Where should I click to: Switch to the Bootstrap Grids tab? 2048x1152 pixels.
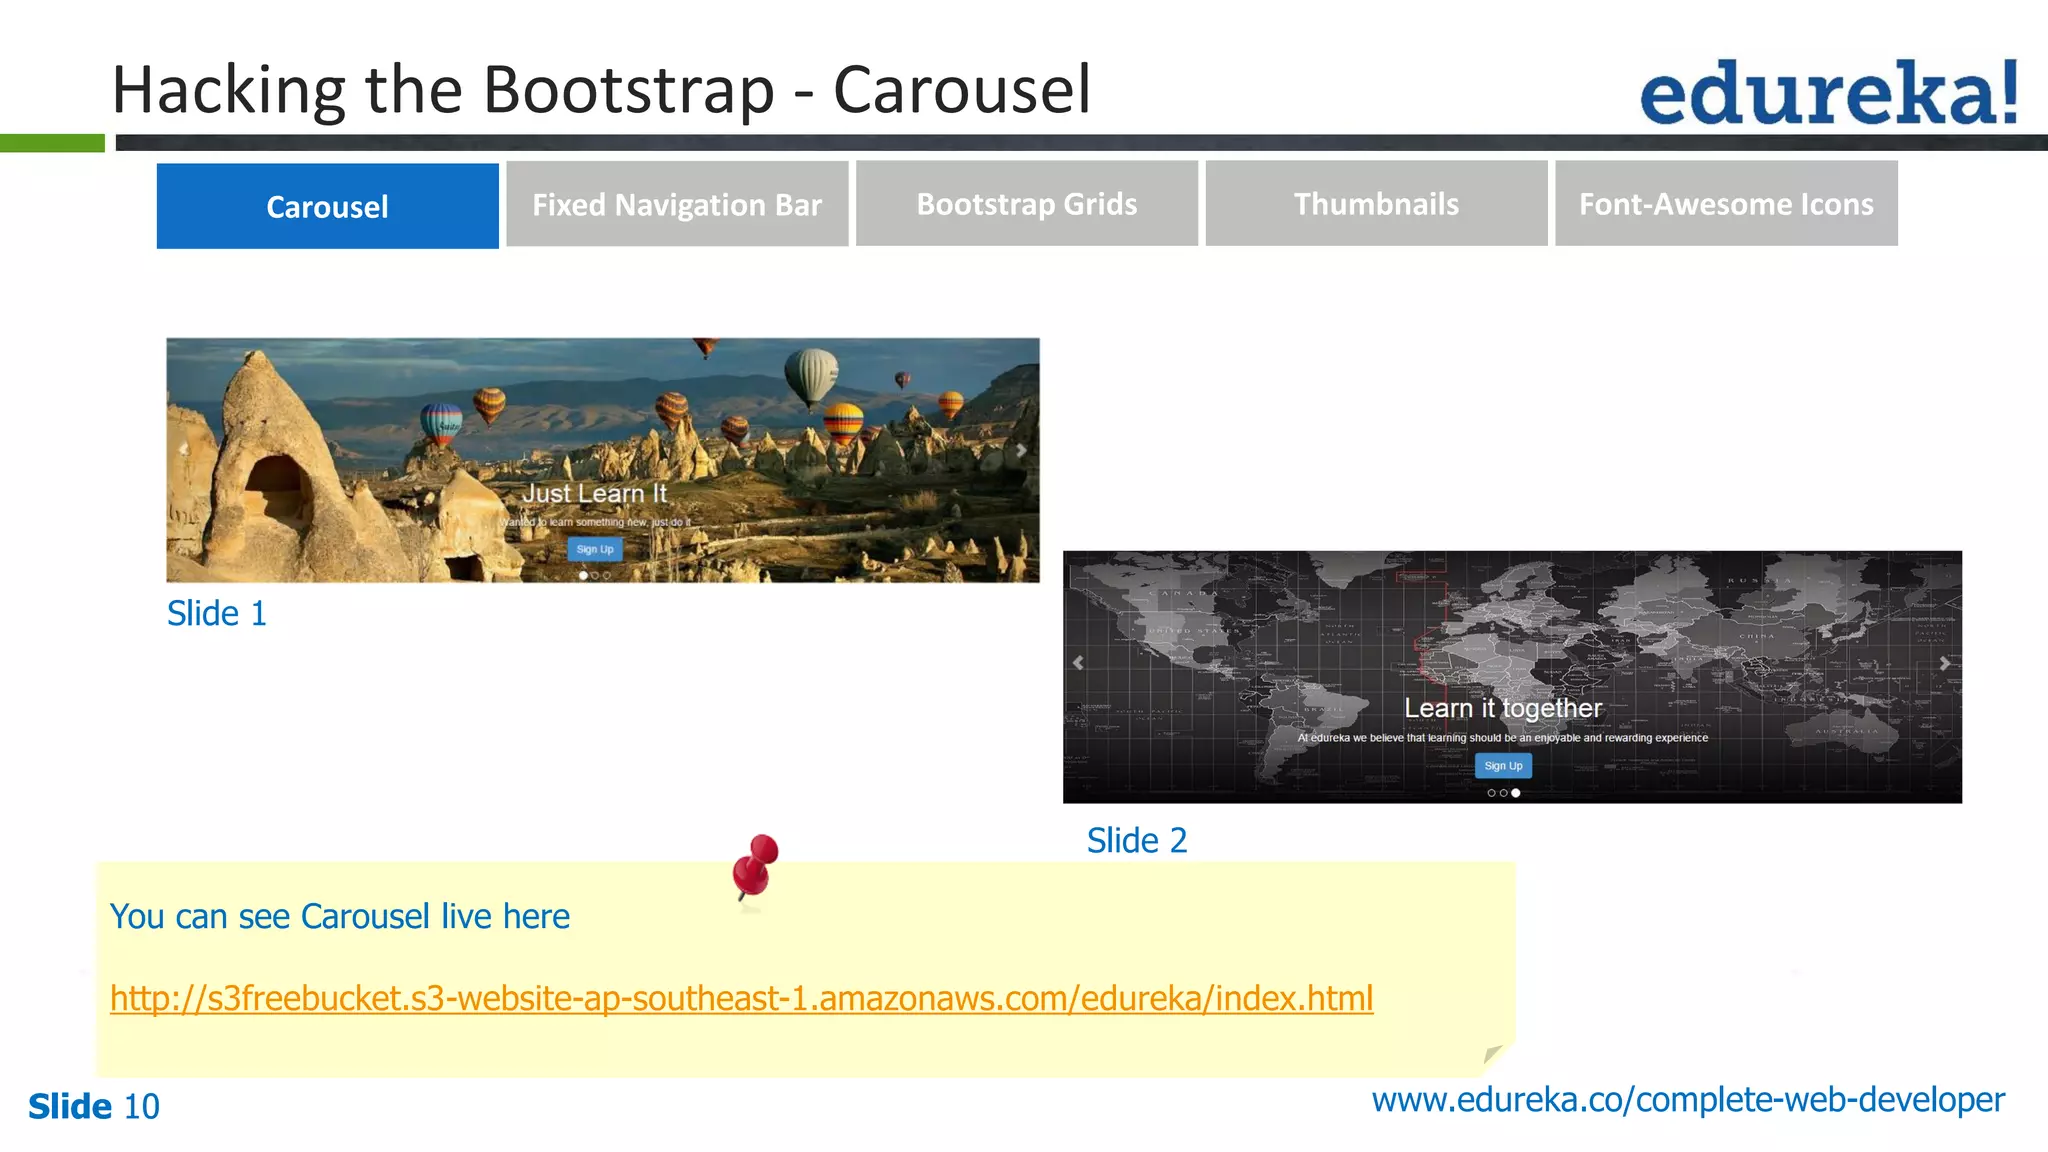pyautogui.click(x=1027, y=204)
